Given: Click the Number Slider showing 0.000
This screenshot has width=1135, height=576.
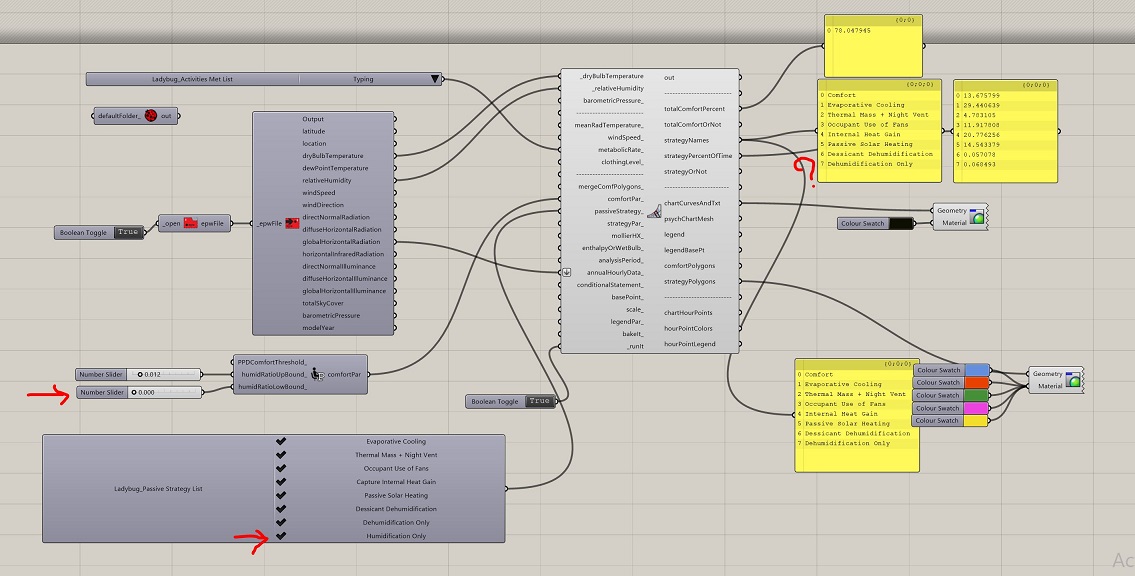Looking at the screenshot, I should 139,392.
